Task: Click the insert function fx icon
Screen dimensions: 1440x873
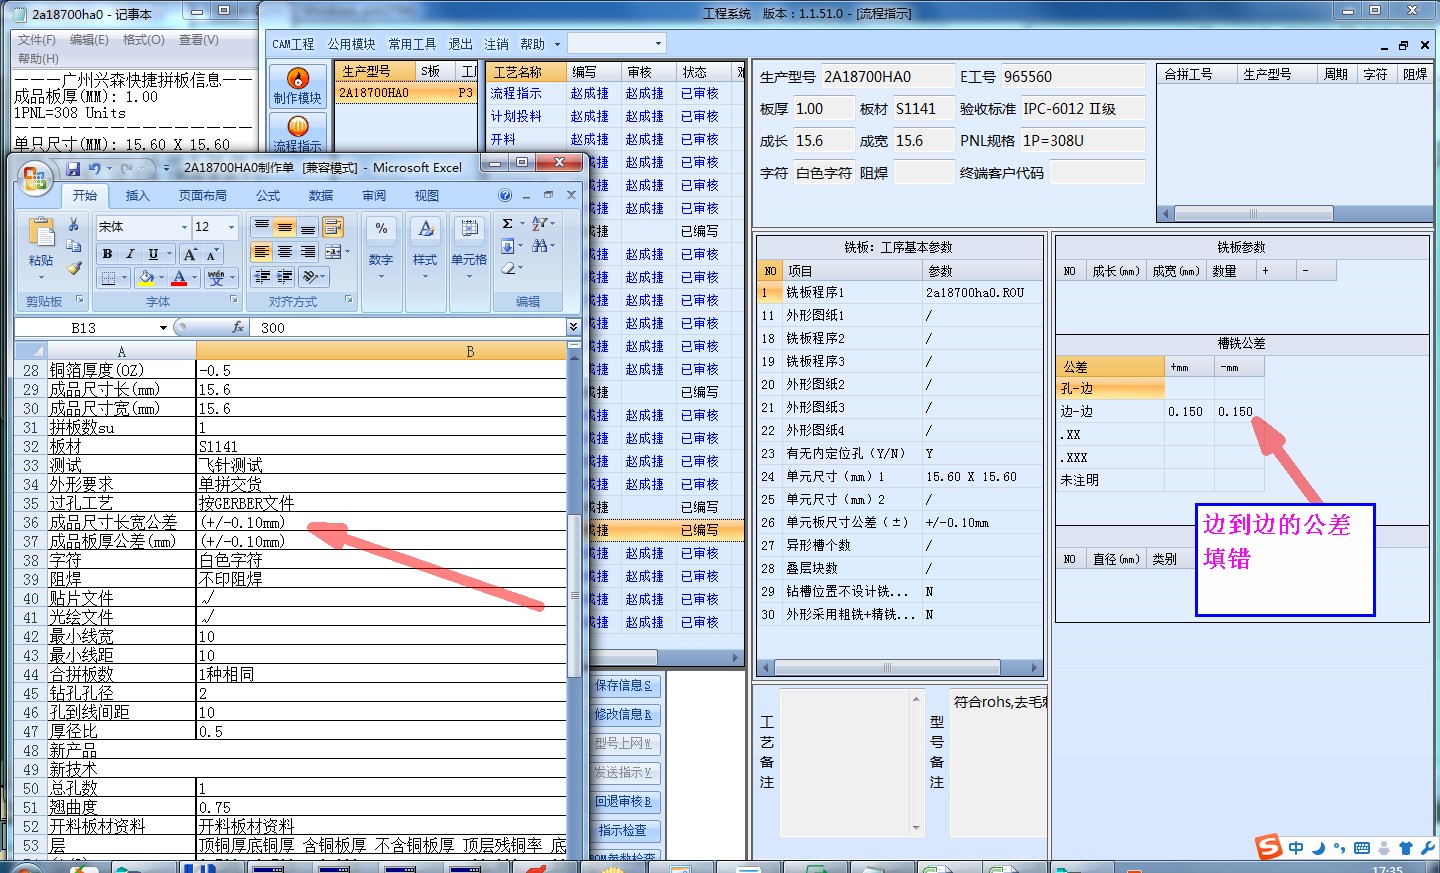Action: pos(237,327)
